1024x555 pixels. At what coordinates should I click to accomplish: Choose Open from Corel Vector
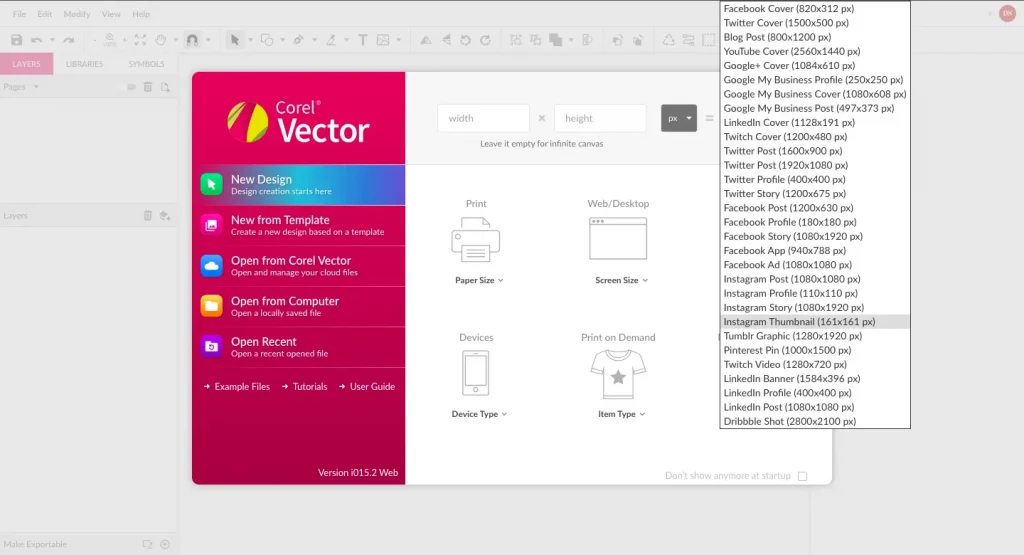[x=298, y=266]
